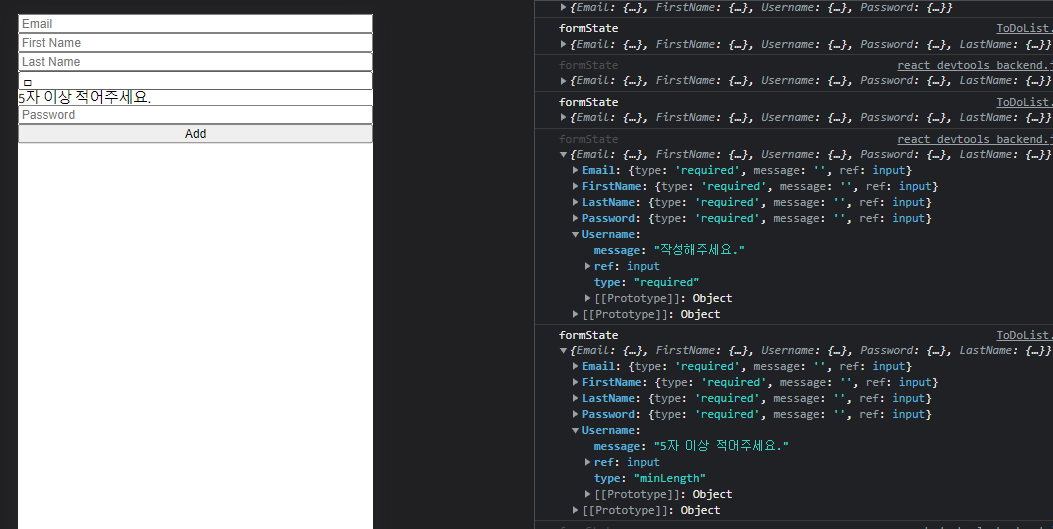Click the formState label heading the minLength log
This screenshot has width=1053, height=529.
(x=588, y=335)
